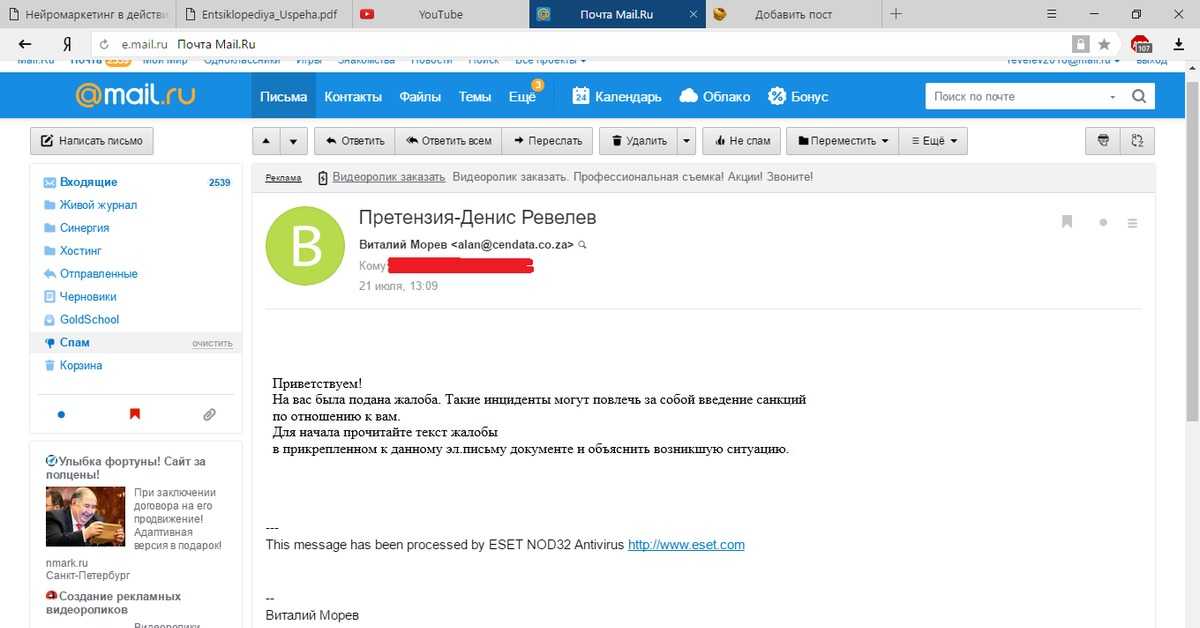
Task: Expand the 'Все проекты' dropdown
Action: pos(551,61)
